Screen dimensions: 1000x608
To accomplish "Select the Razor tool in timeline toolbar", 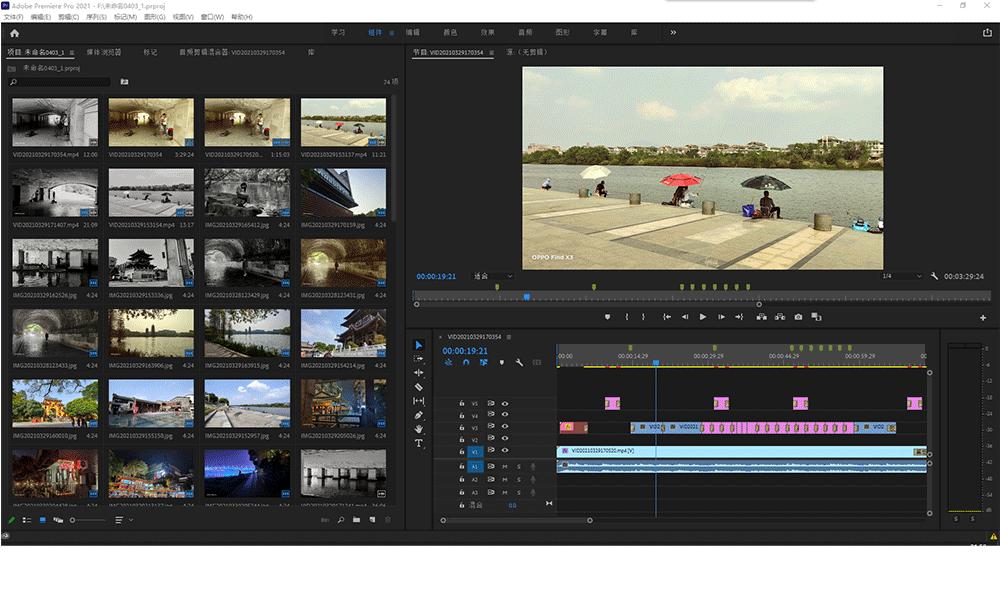I will coord(418,387).
